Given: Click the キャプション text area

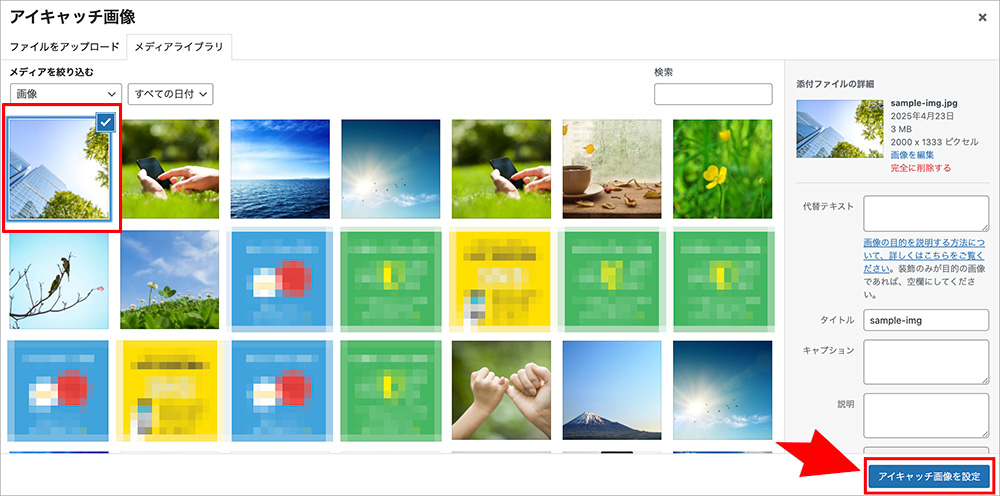Looking at the screenshot, I should (925, 360).
